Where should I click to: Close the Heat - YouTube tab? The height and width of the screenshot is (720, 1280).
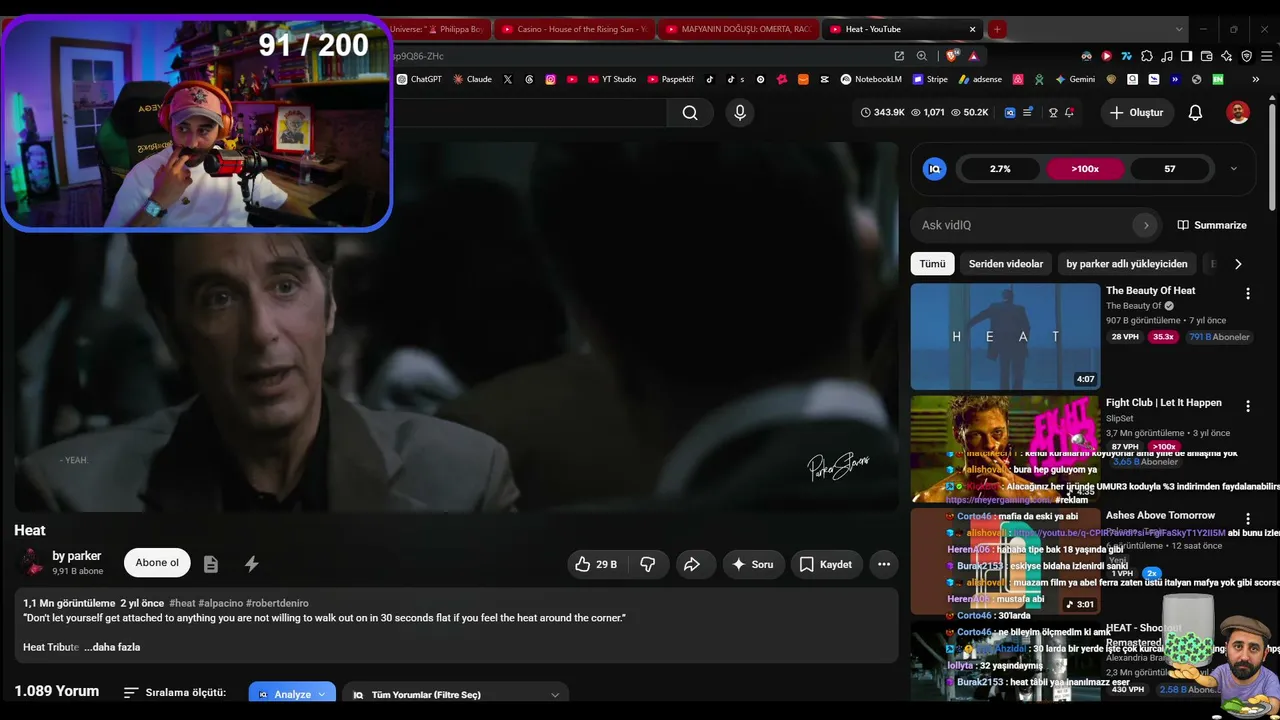click(x=972, y=29)
